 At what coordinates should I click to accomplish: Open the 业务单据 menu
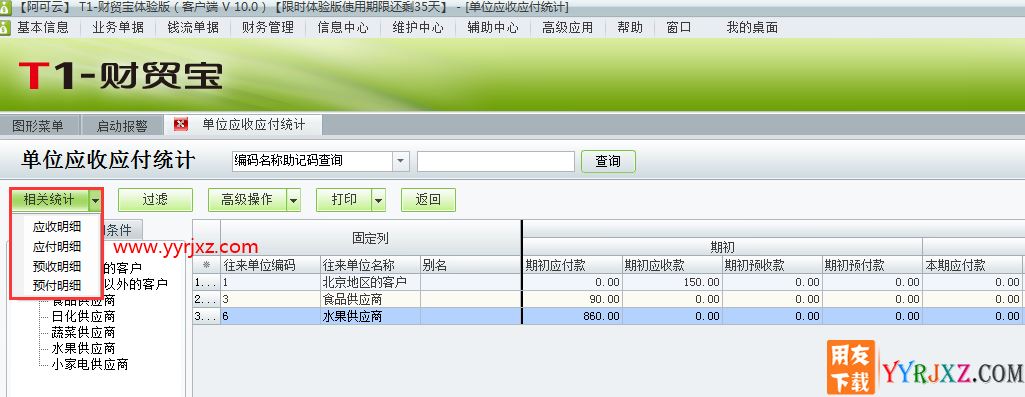118,27
